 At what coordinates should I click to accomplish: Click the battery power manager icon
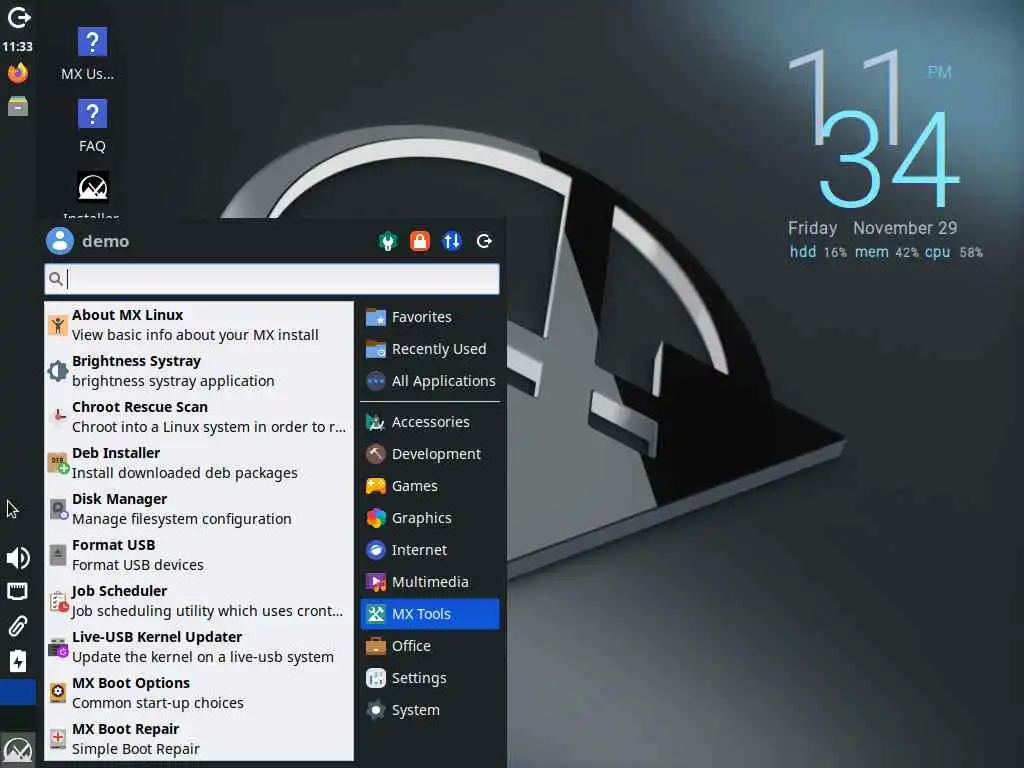(18, 661)
